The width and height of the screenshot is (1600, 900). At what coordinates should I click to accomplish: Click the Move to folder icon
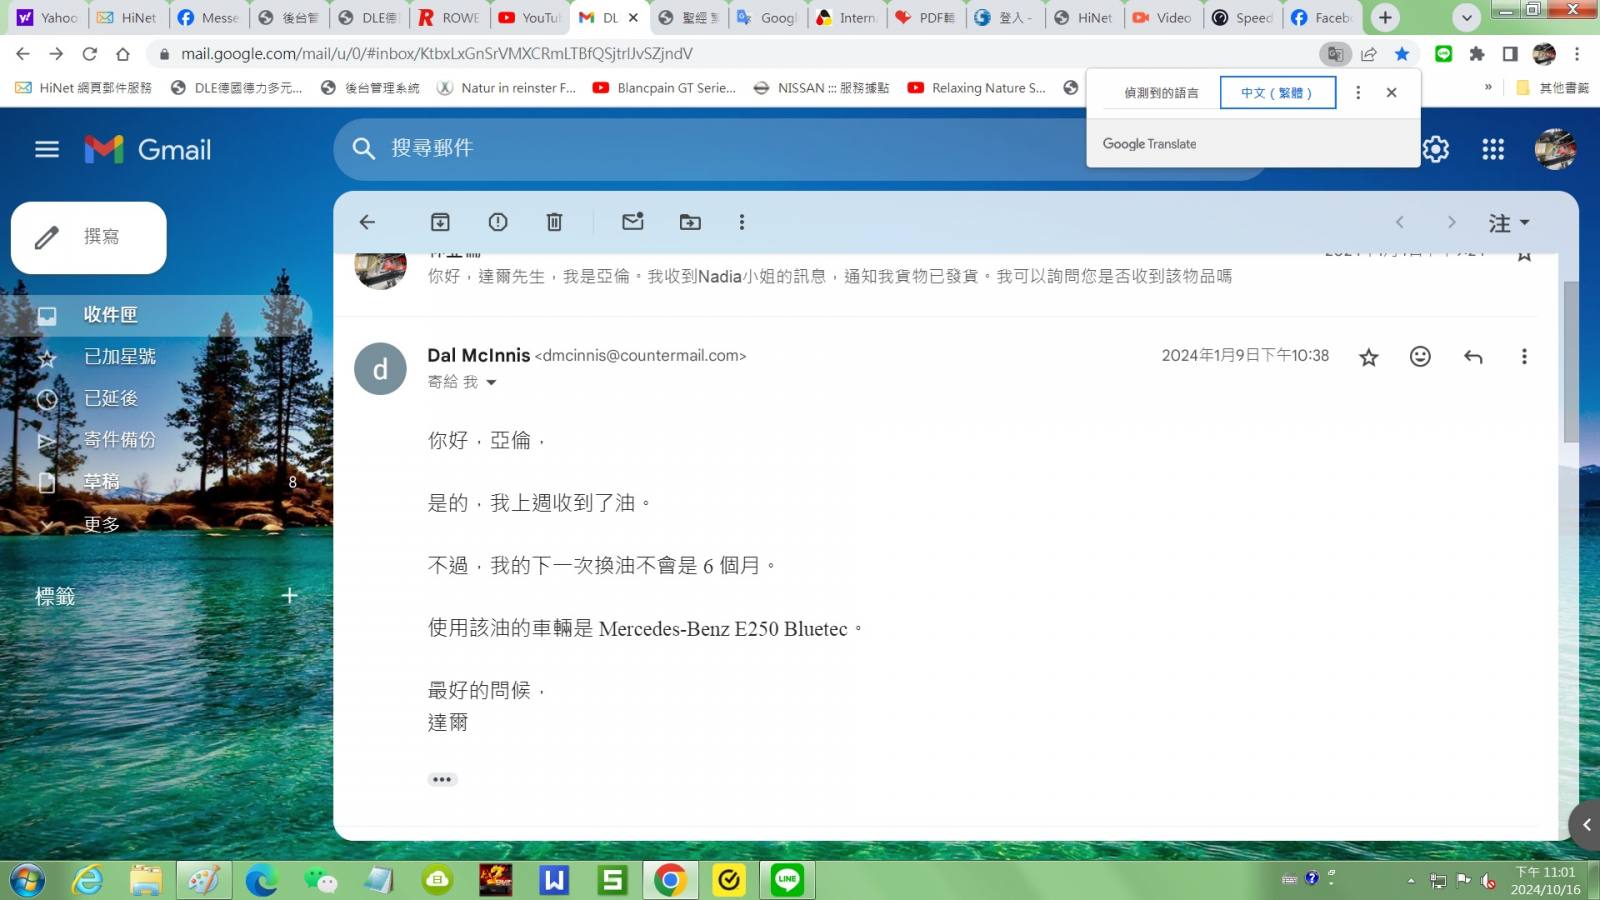point(690,222)
